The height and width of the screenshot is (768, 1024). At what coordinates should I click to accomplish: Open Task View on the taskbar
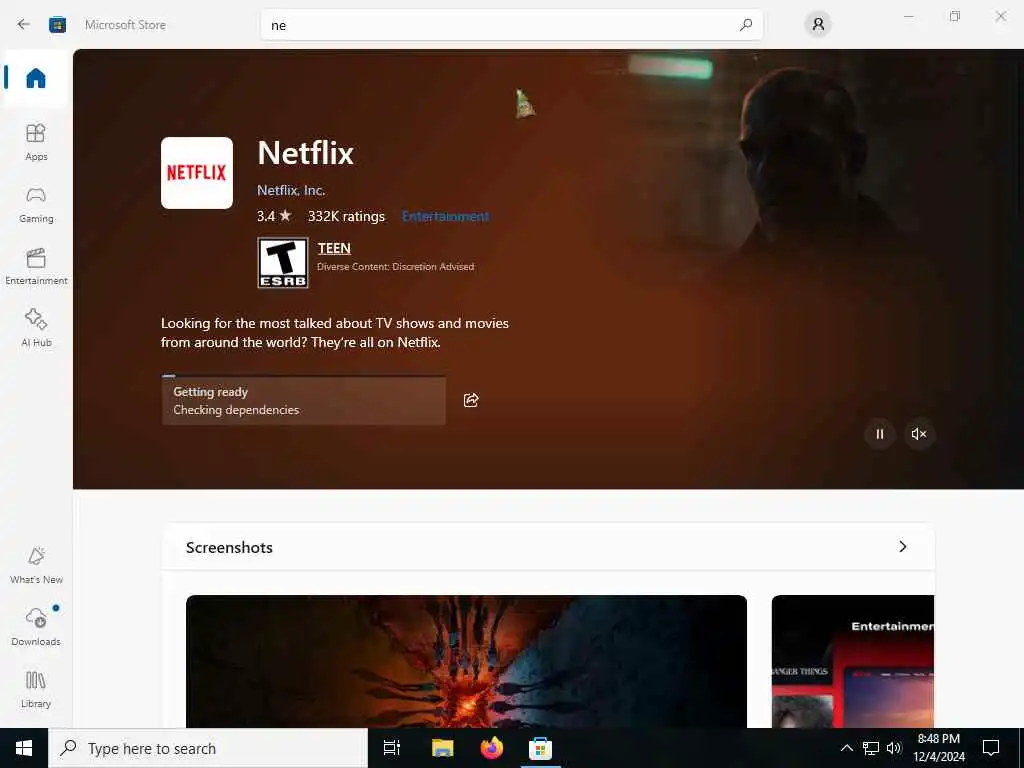click(392, 748)
